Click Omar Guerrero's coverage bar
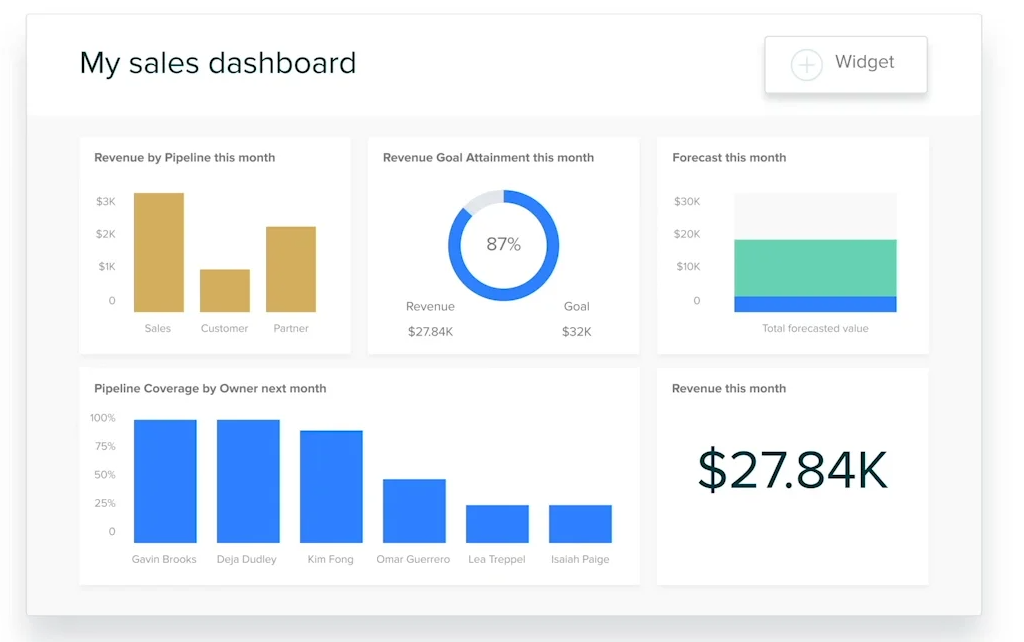 pos(414,511)
